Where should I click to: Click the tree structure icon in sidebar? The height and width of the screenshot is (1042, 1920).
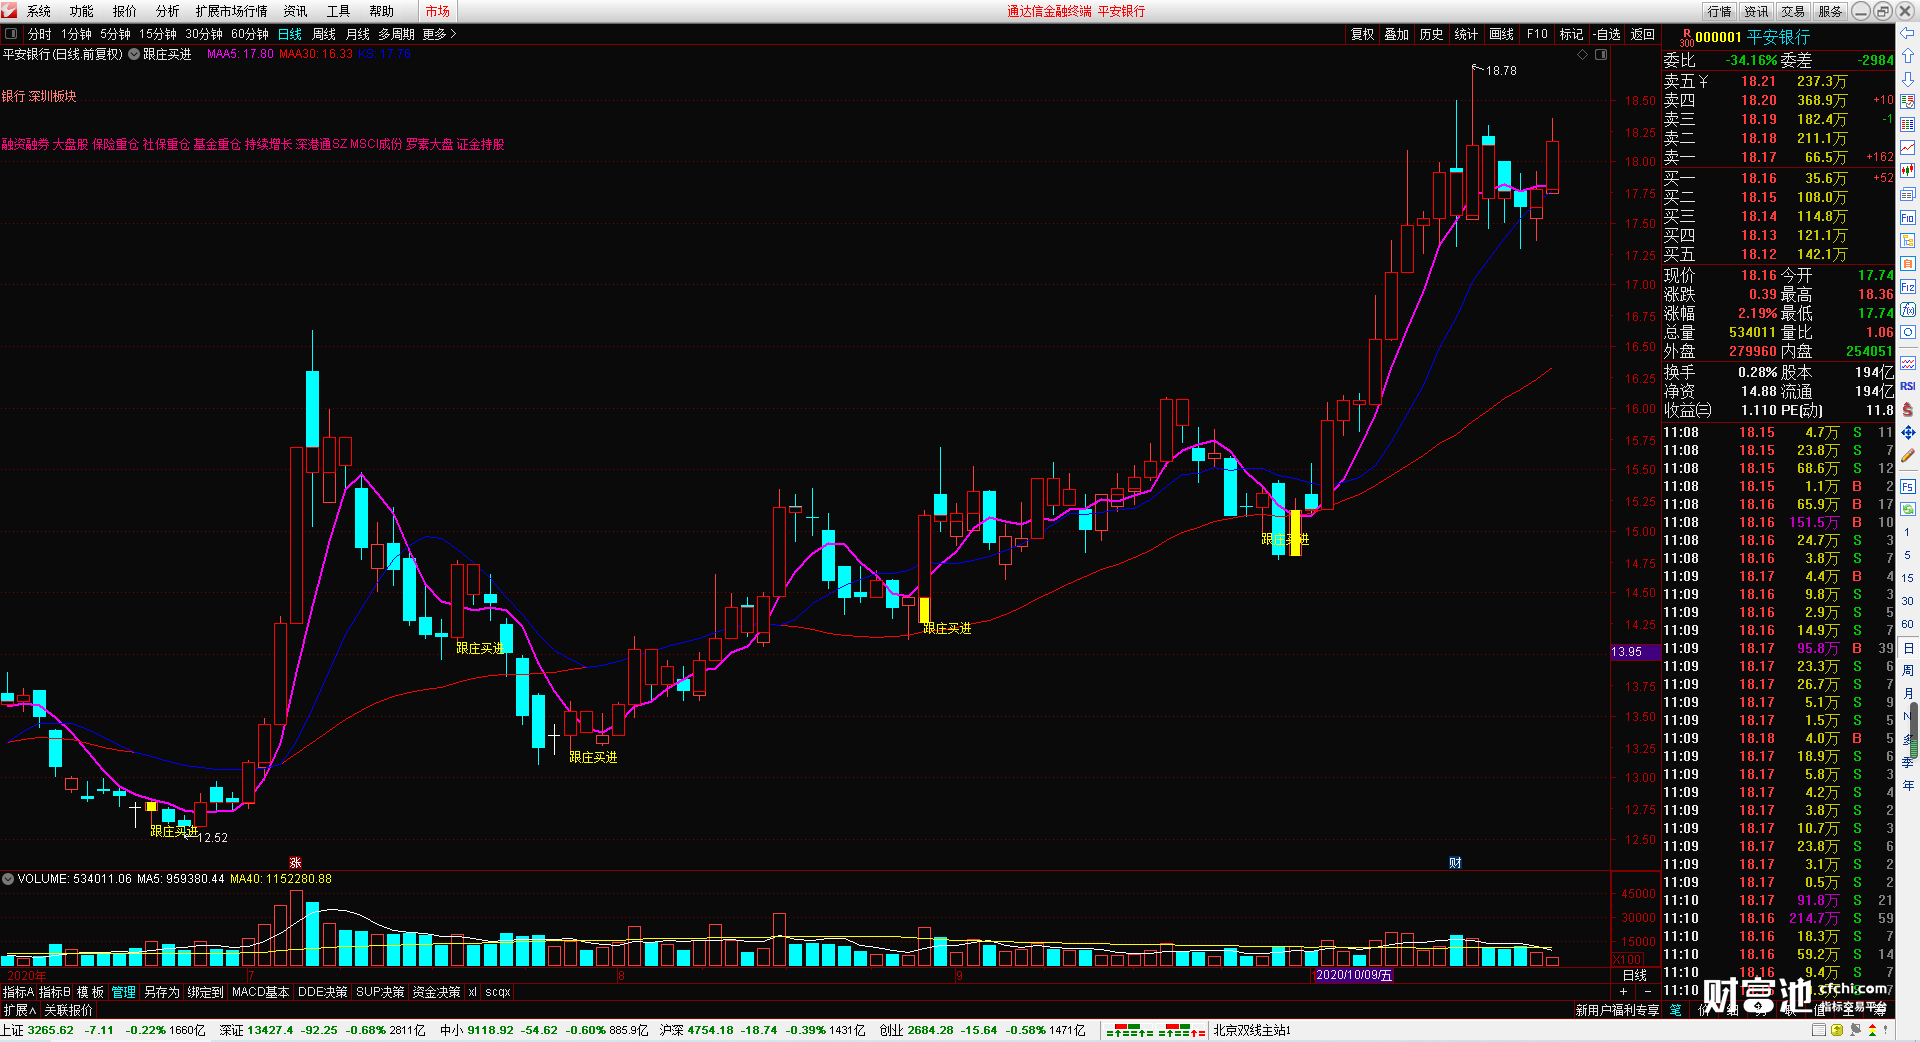point(1908,240)
